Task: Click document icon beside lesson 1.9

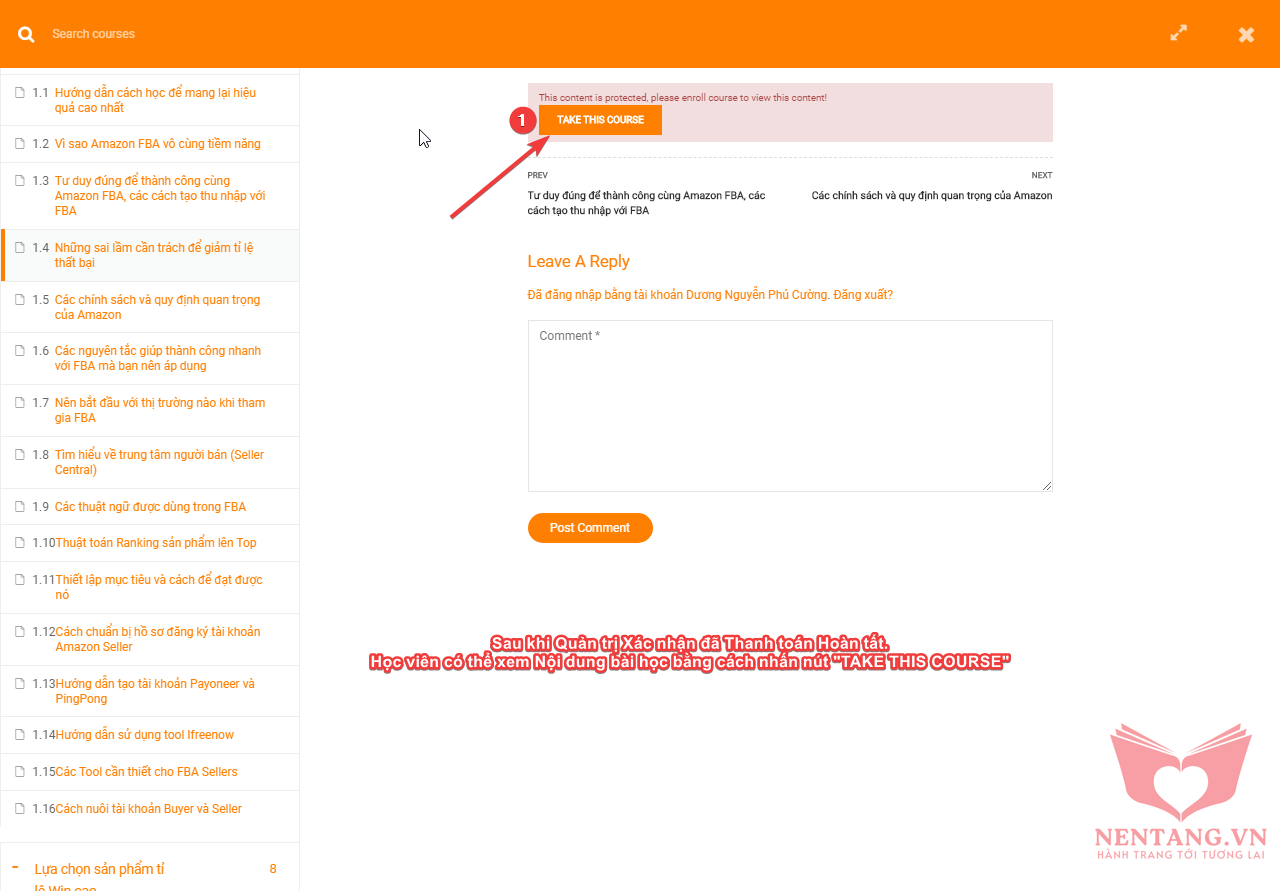Action: pyautogui.click(x=20, y=507)
